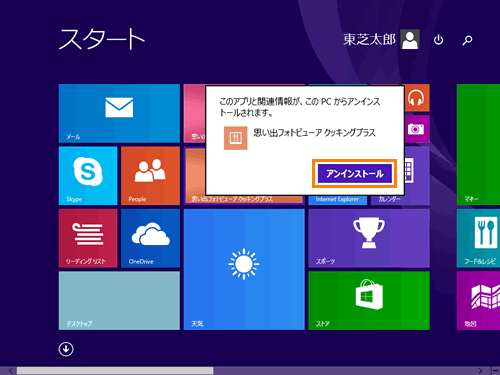Screen dimensions: 500x375
Task: Open the Internet Explorer tile
Action: 337,200
